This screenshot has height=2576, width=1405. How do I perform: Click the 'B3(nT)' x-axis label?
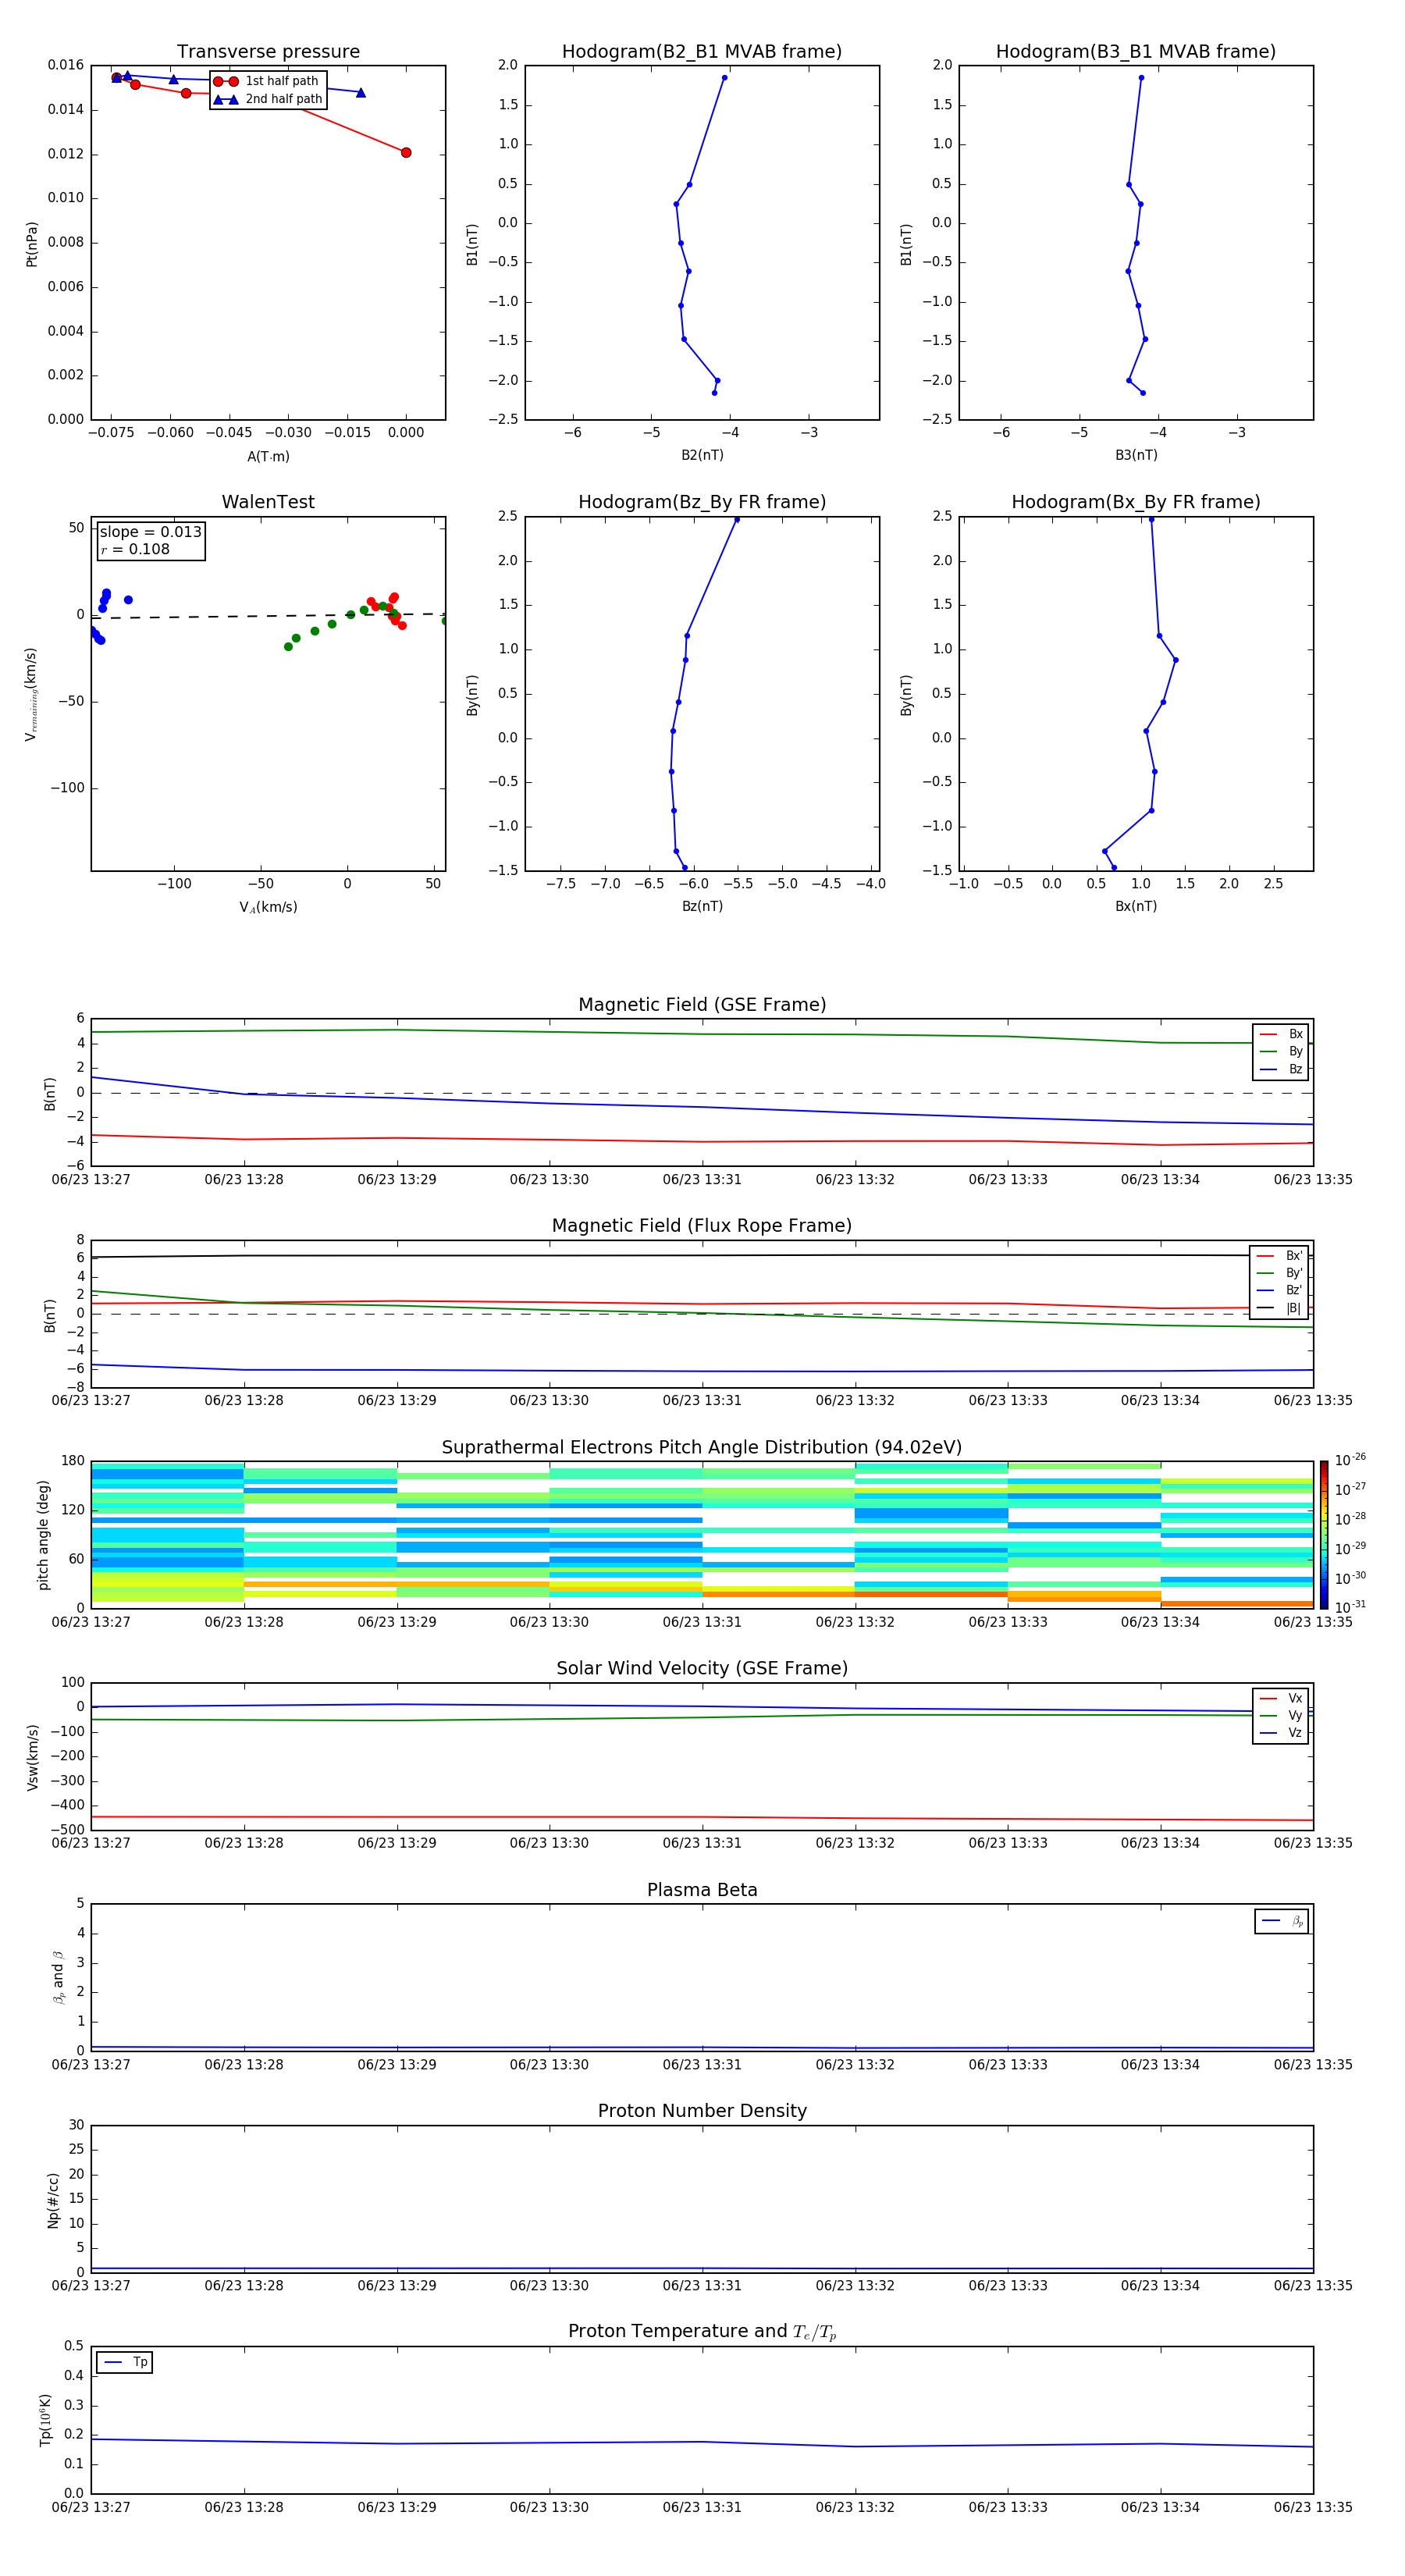tap(1136, 455)
